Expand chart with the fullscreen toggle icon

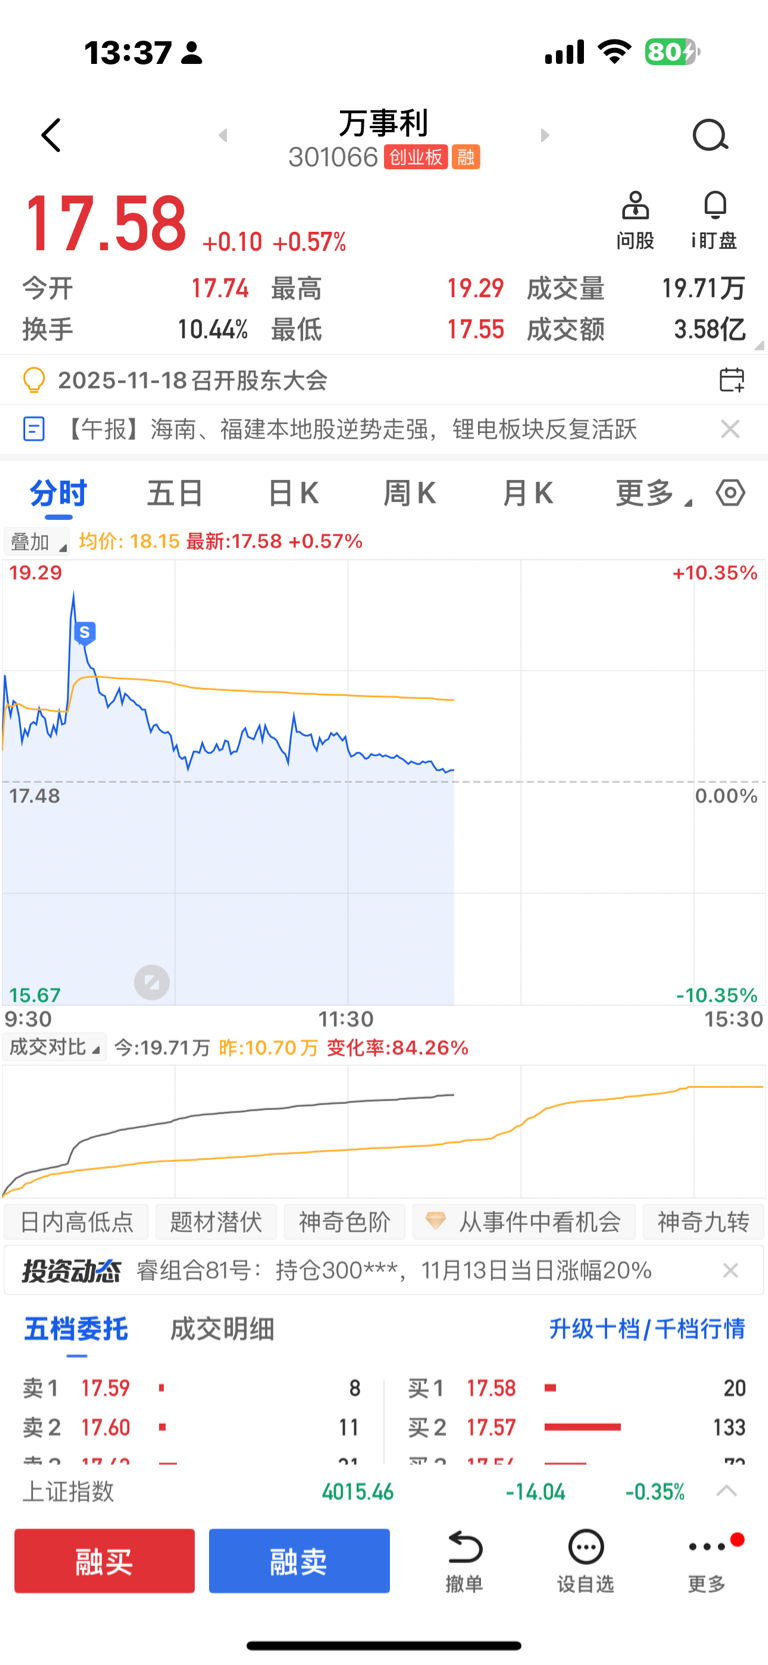[x=152, y=983]
